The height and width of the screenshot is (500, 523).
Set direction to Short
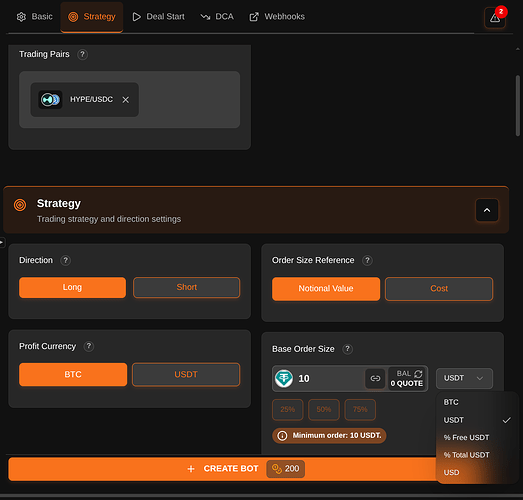pyautogui.click(x=186, y=288)
